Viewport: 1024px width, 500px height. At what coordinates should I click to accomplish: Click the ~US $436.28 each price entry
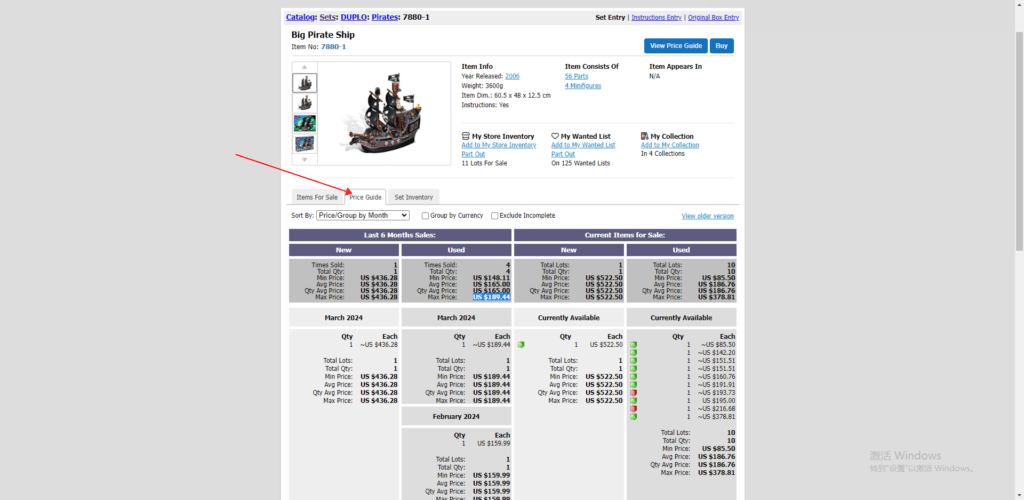coord(378,345)
